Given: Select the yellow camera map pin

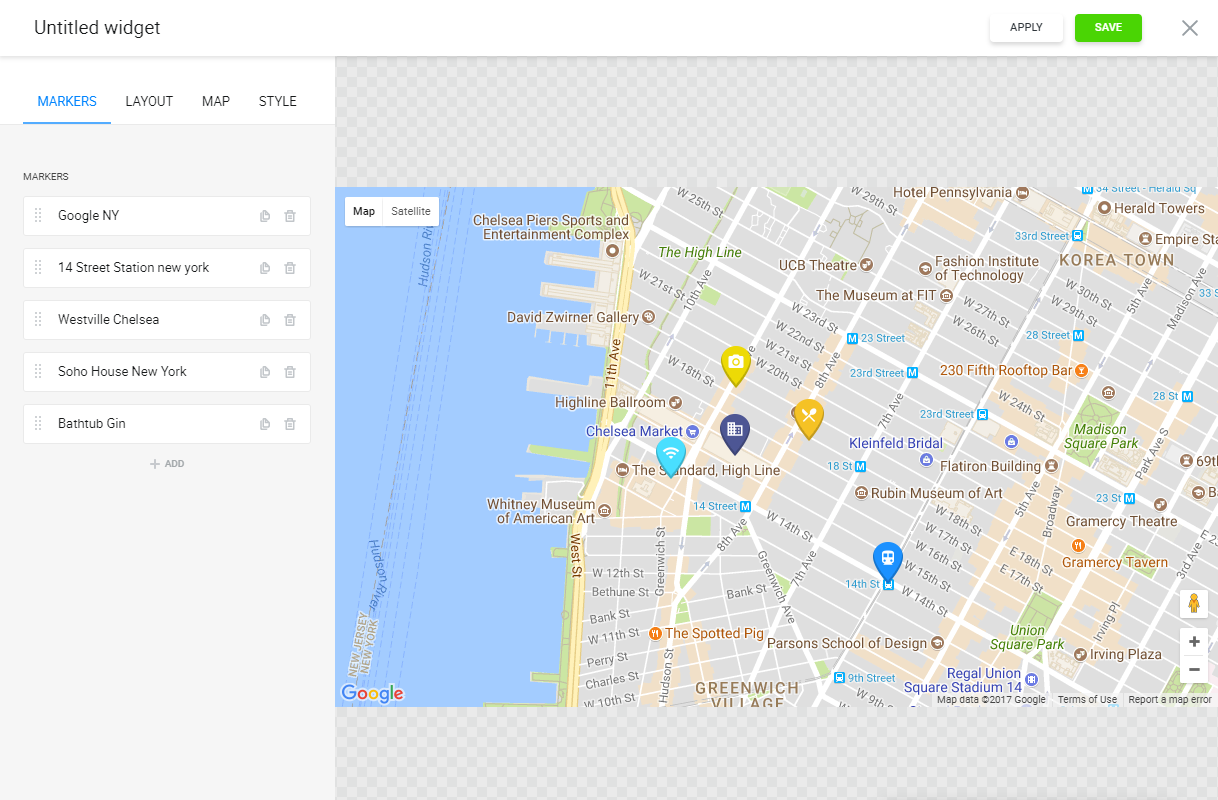Looking at the screenshot, I should click(736, 366).
